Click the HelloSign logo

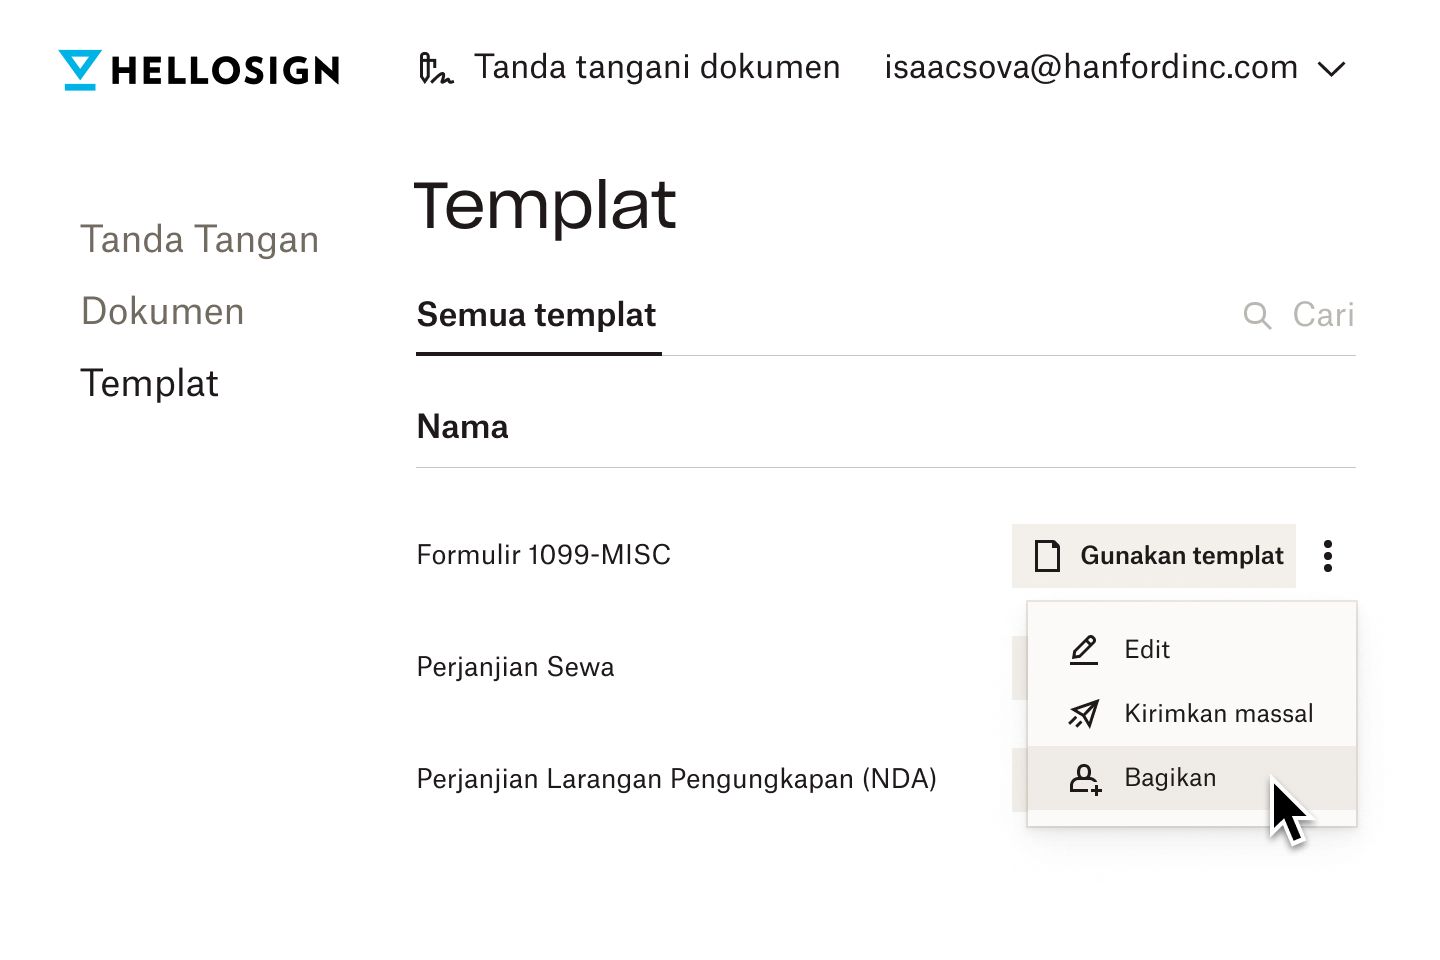point(197,68)
